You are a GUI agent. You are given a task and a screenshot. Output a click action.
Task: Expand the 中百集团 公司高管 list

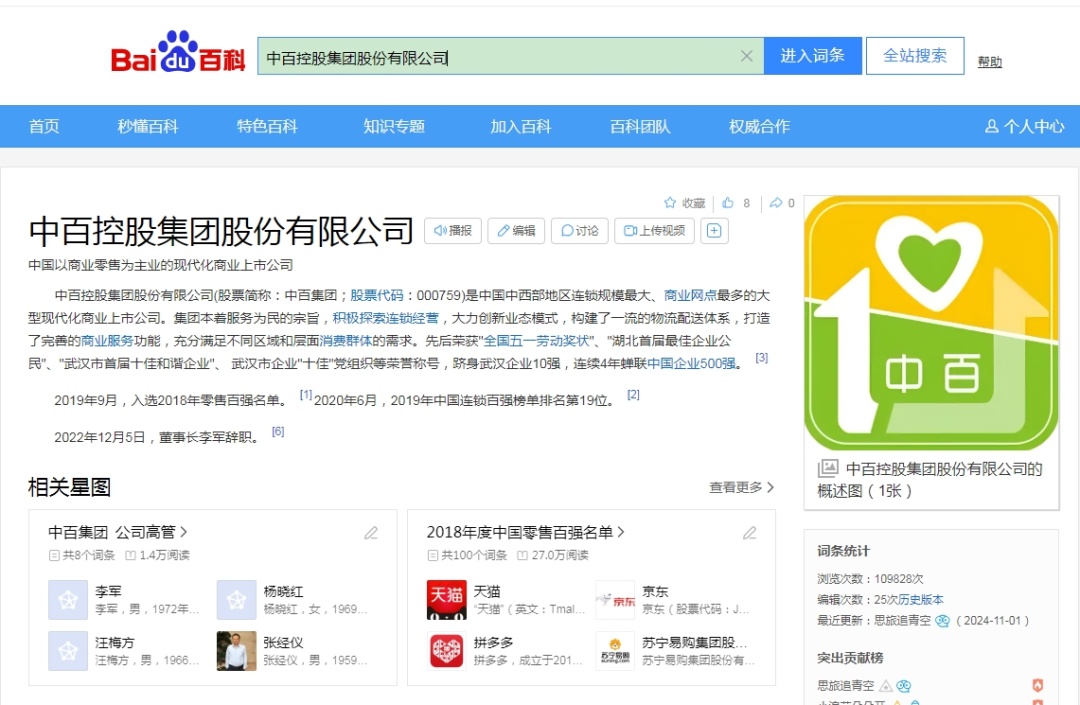tap(118, 532)
